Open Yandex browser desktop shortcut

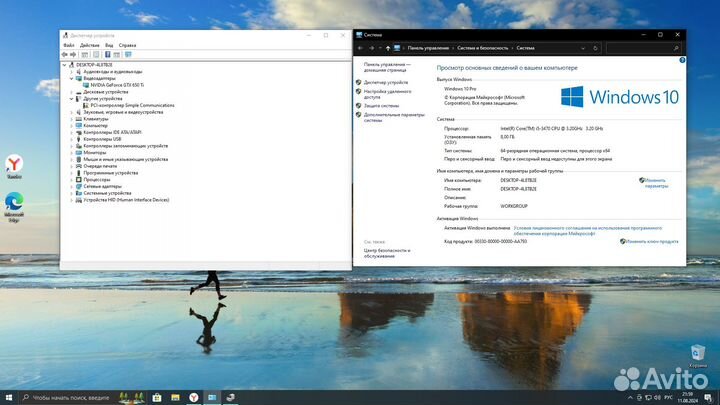point(14,166)
